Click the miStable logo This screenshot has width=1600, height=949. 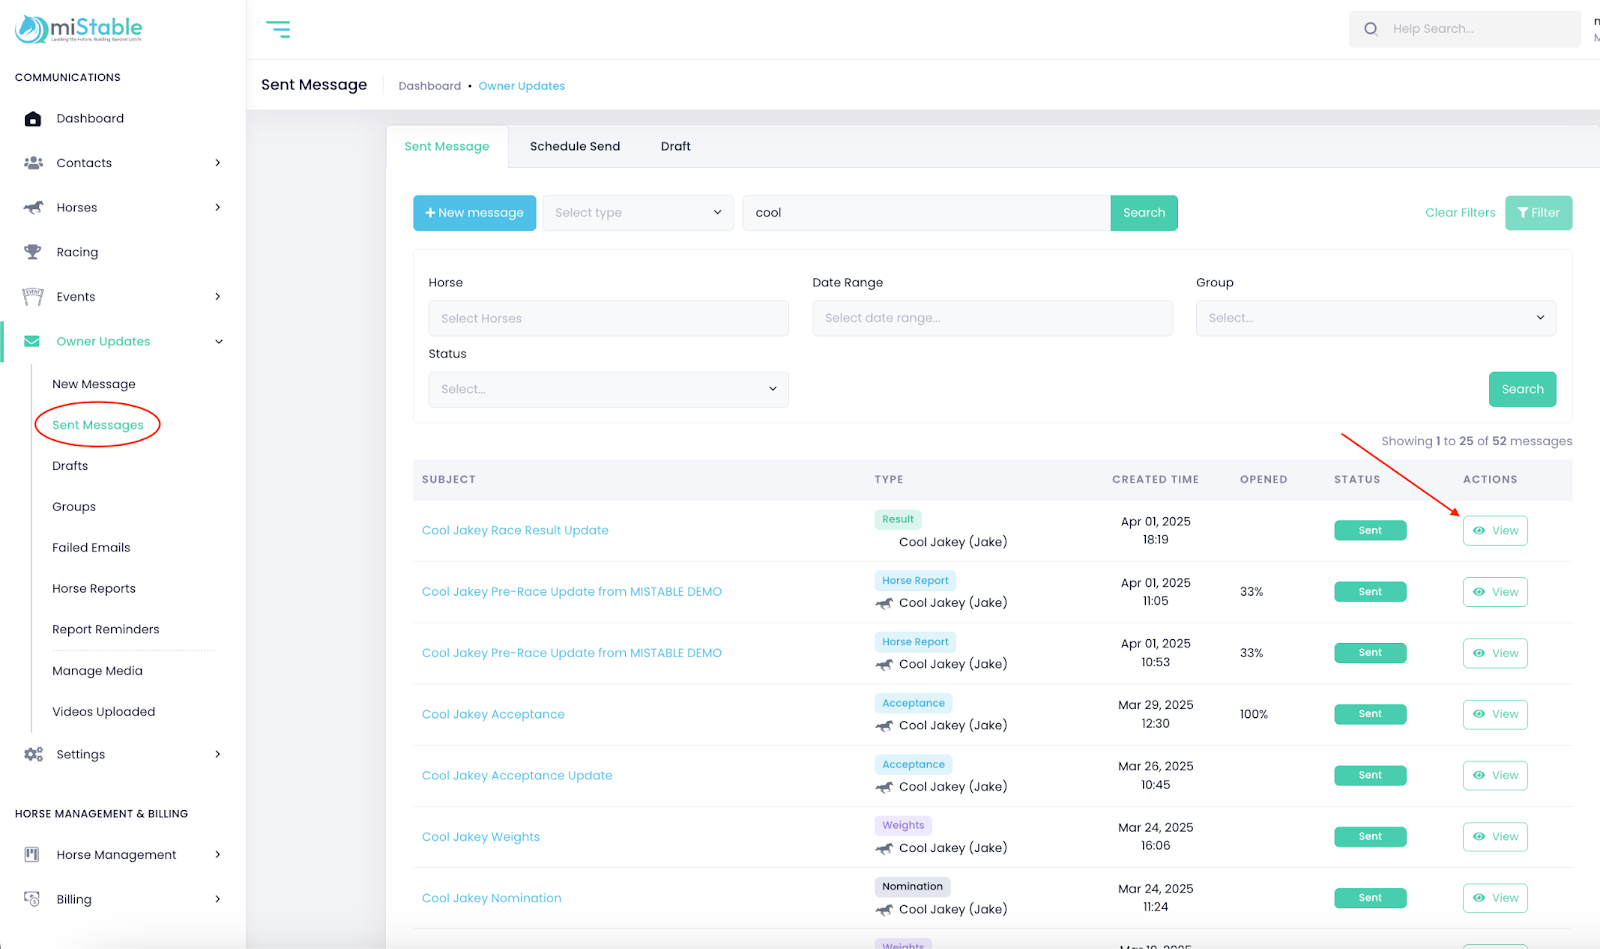click(79, 29)
